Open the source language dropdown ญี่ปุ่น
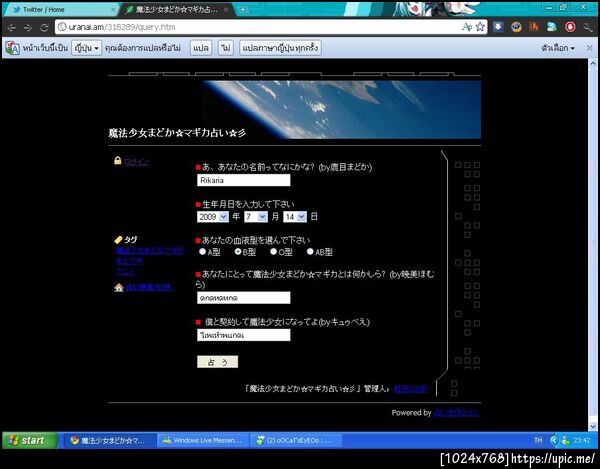 86,48
